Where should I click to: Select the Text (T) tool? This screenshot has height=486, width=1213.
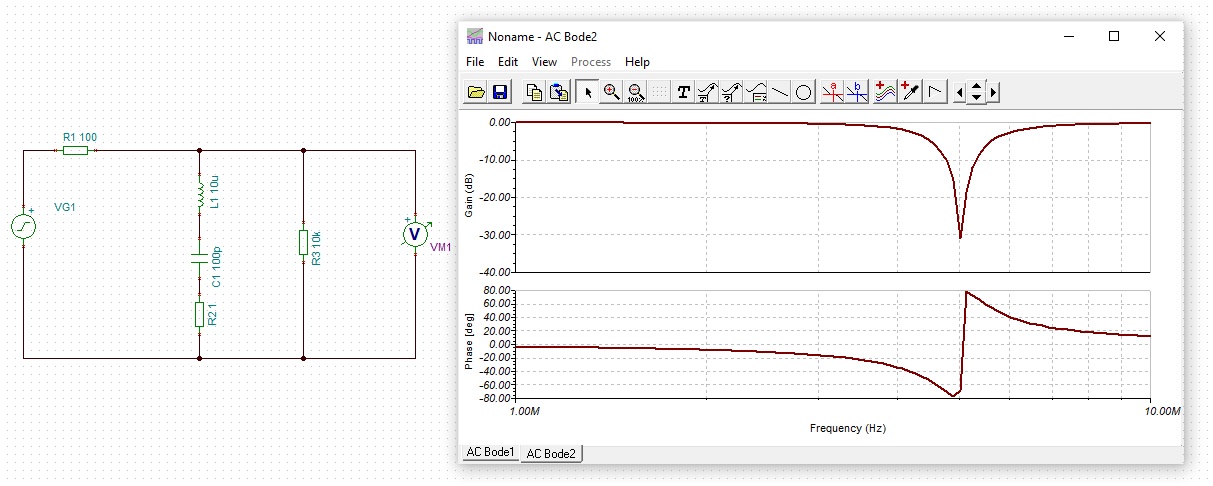point(684,93)
